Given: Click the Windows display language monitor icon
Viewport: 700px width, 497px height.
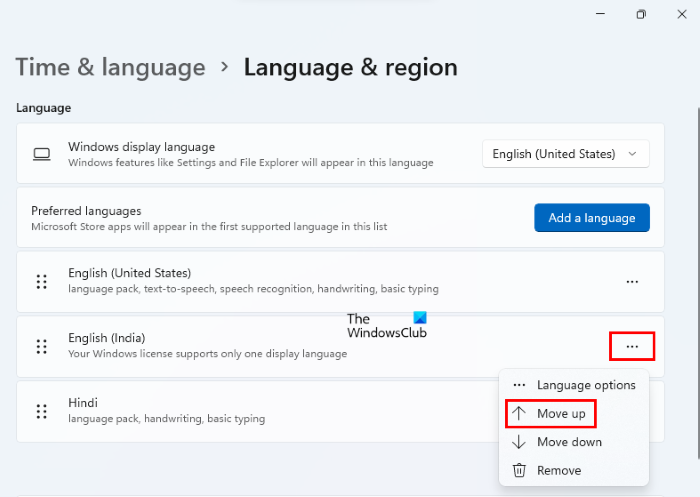Looking at the screenshot, I should [41, 154].
